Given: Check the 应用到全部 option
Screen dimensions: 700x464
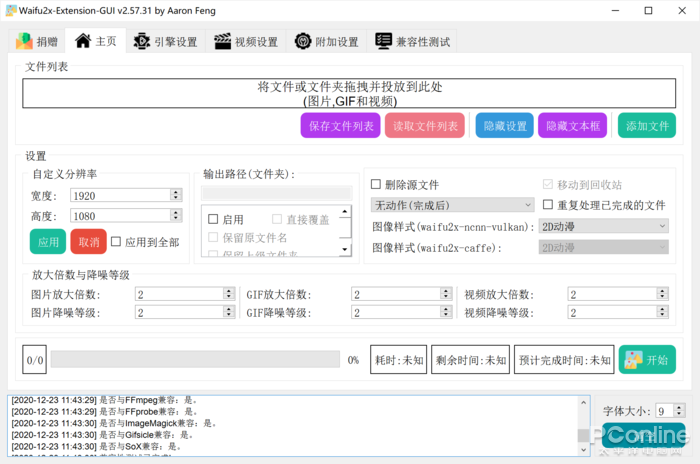Looking at the screenshot, I should coord(116,242).
